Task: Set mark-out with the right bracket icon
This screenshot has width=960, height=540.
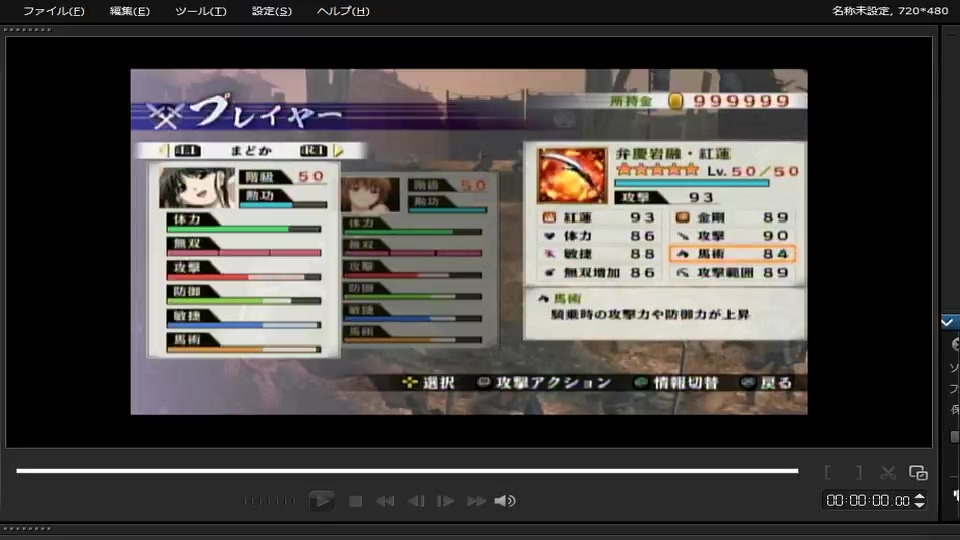Action: (859, 472)
